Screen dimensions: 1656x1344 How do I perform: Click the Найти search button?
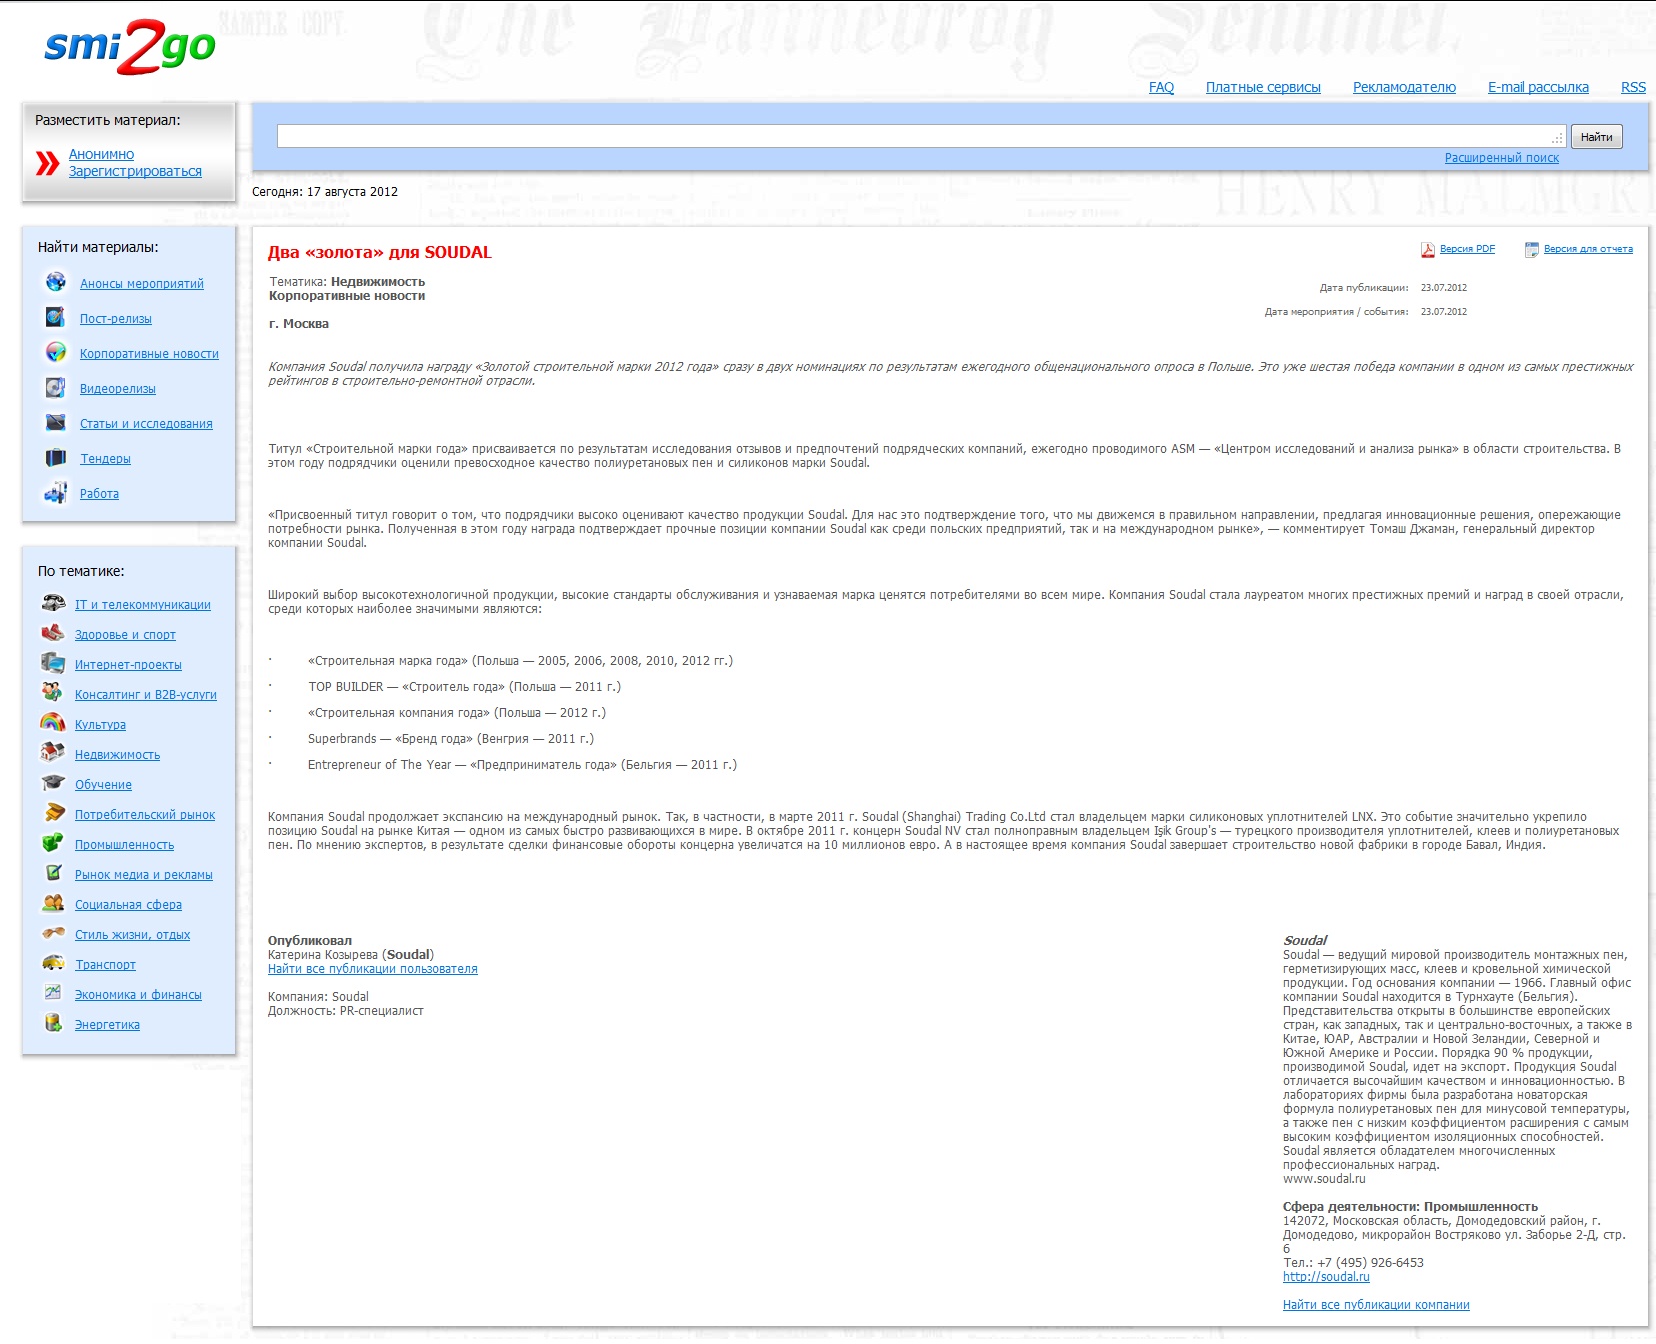coord(1596,137)
